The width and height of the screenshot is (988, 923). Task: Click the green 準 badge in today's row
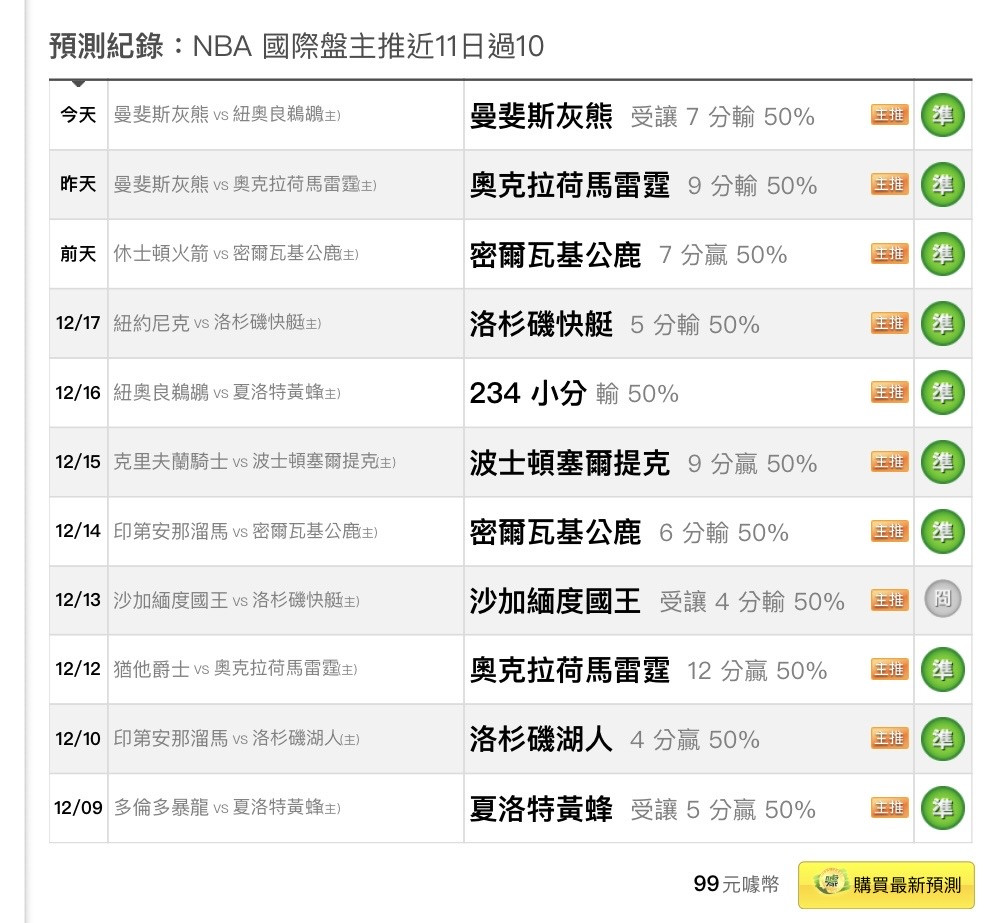[943, 115]
